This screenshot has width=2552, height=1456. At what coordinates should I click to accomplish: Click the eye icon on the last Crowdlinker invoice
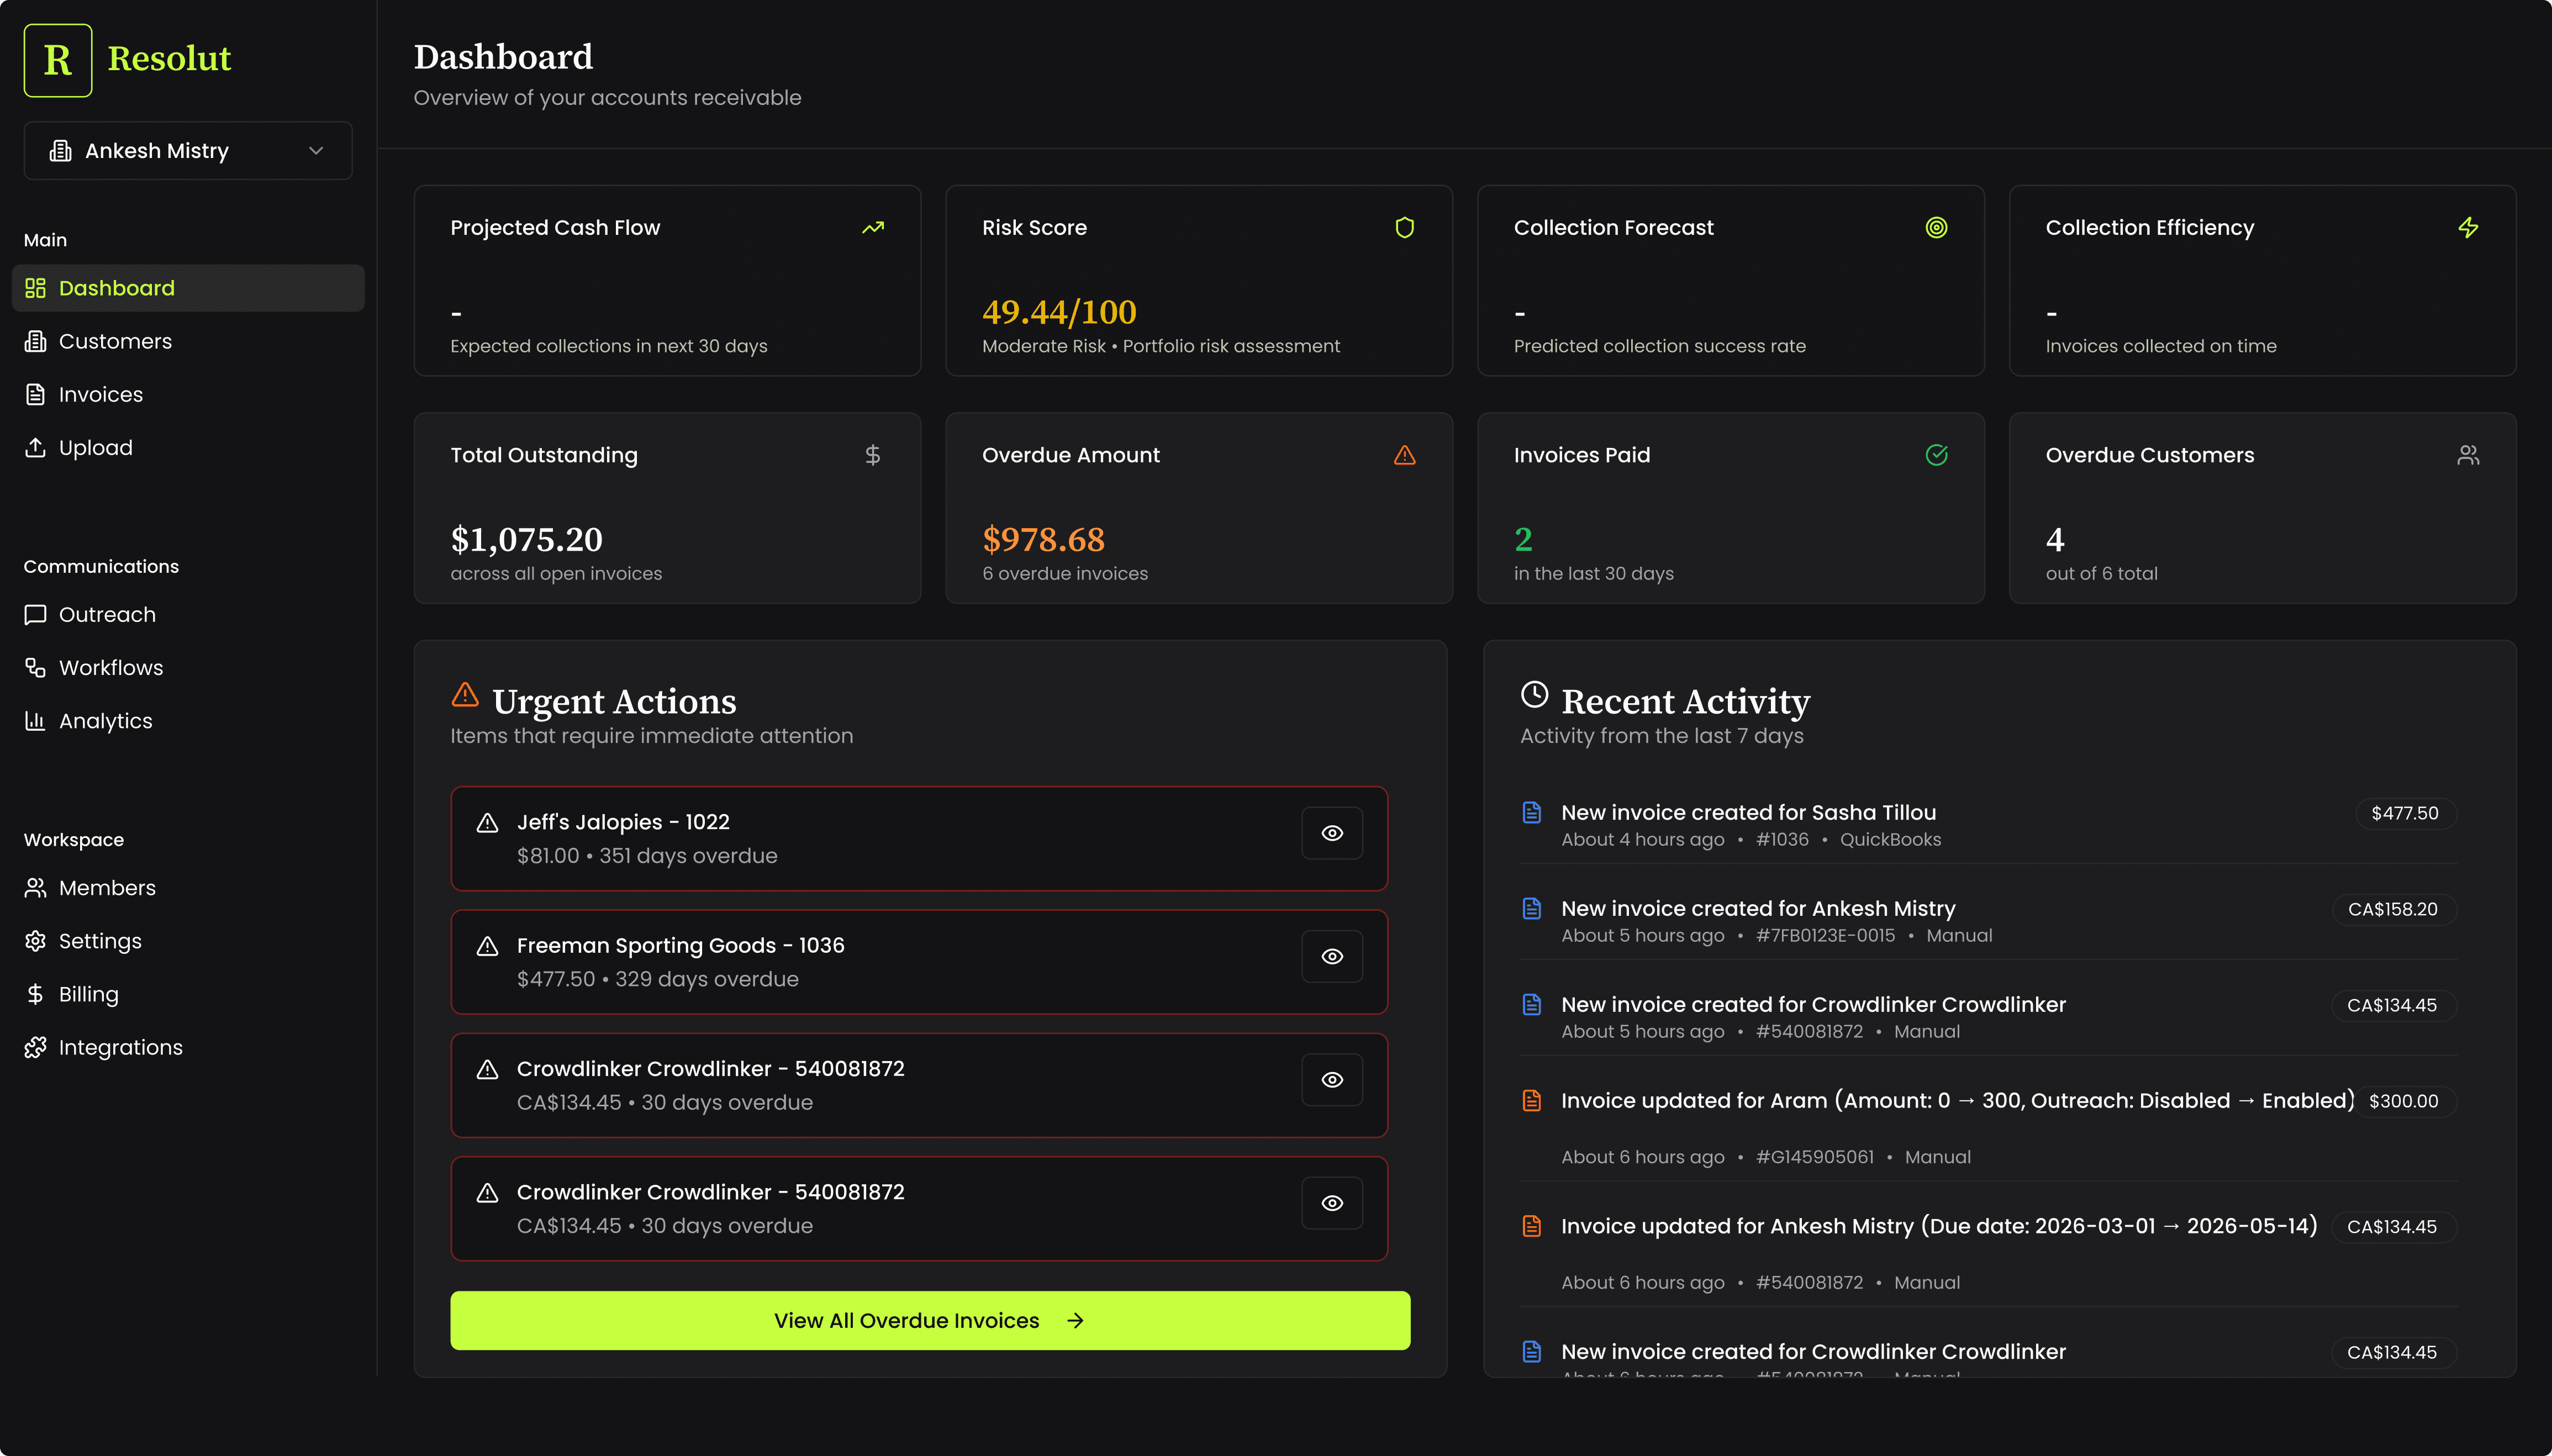[x=1331, y=1203]
